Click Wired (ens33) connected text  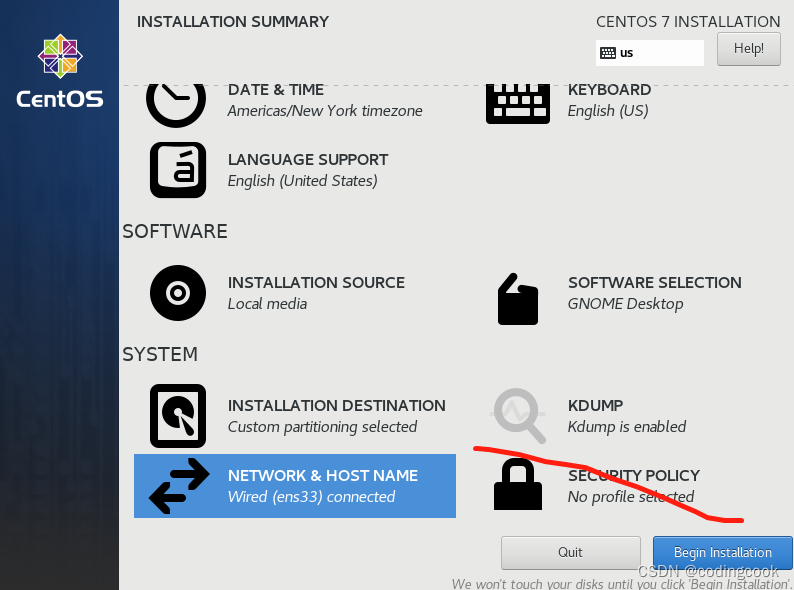(311, 497)
